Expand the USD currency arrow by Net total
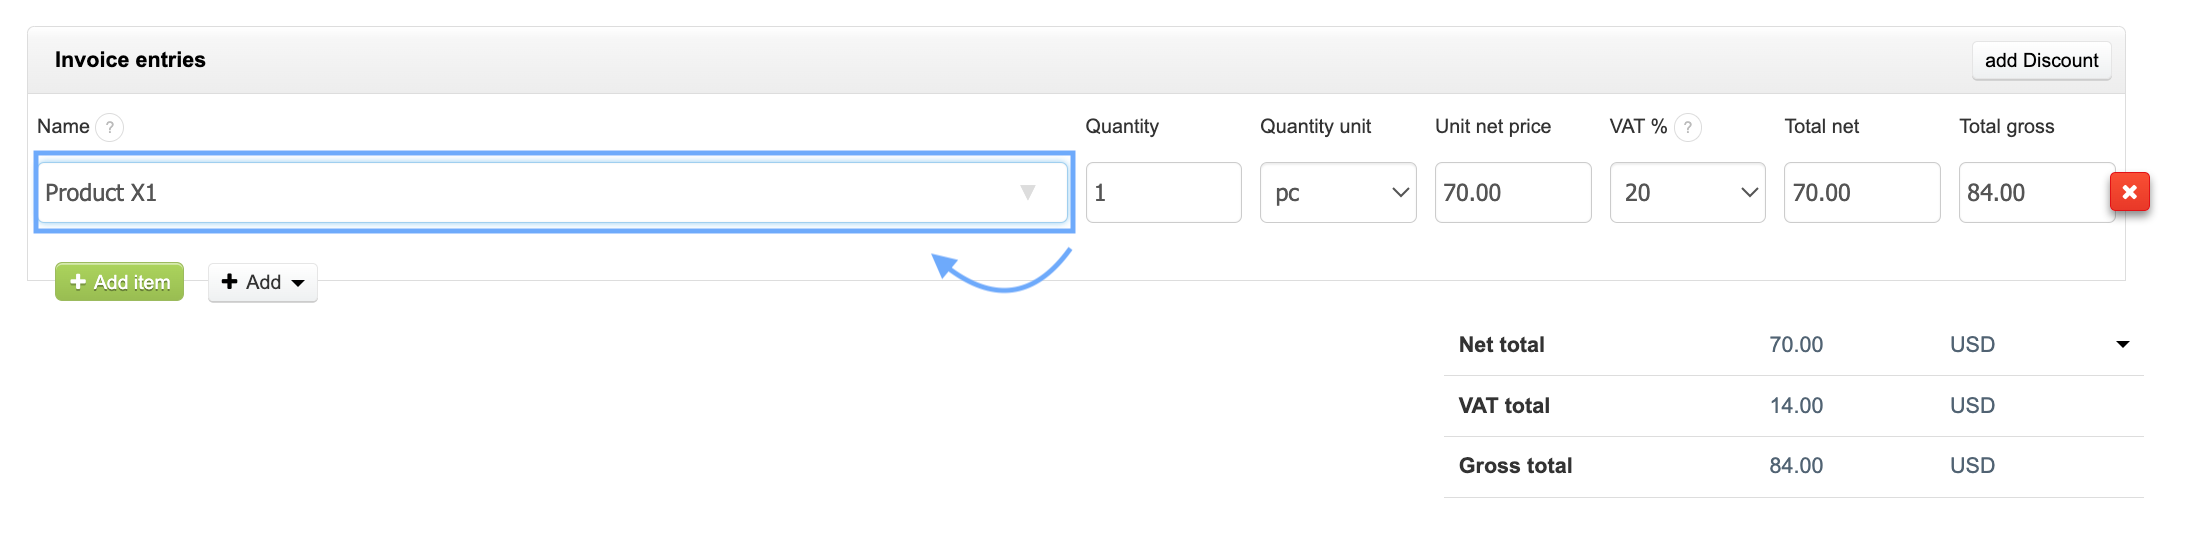Screen dimensions: 2208x538 2122,344
